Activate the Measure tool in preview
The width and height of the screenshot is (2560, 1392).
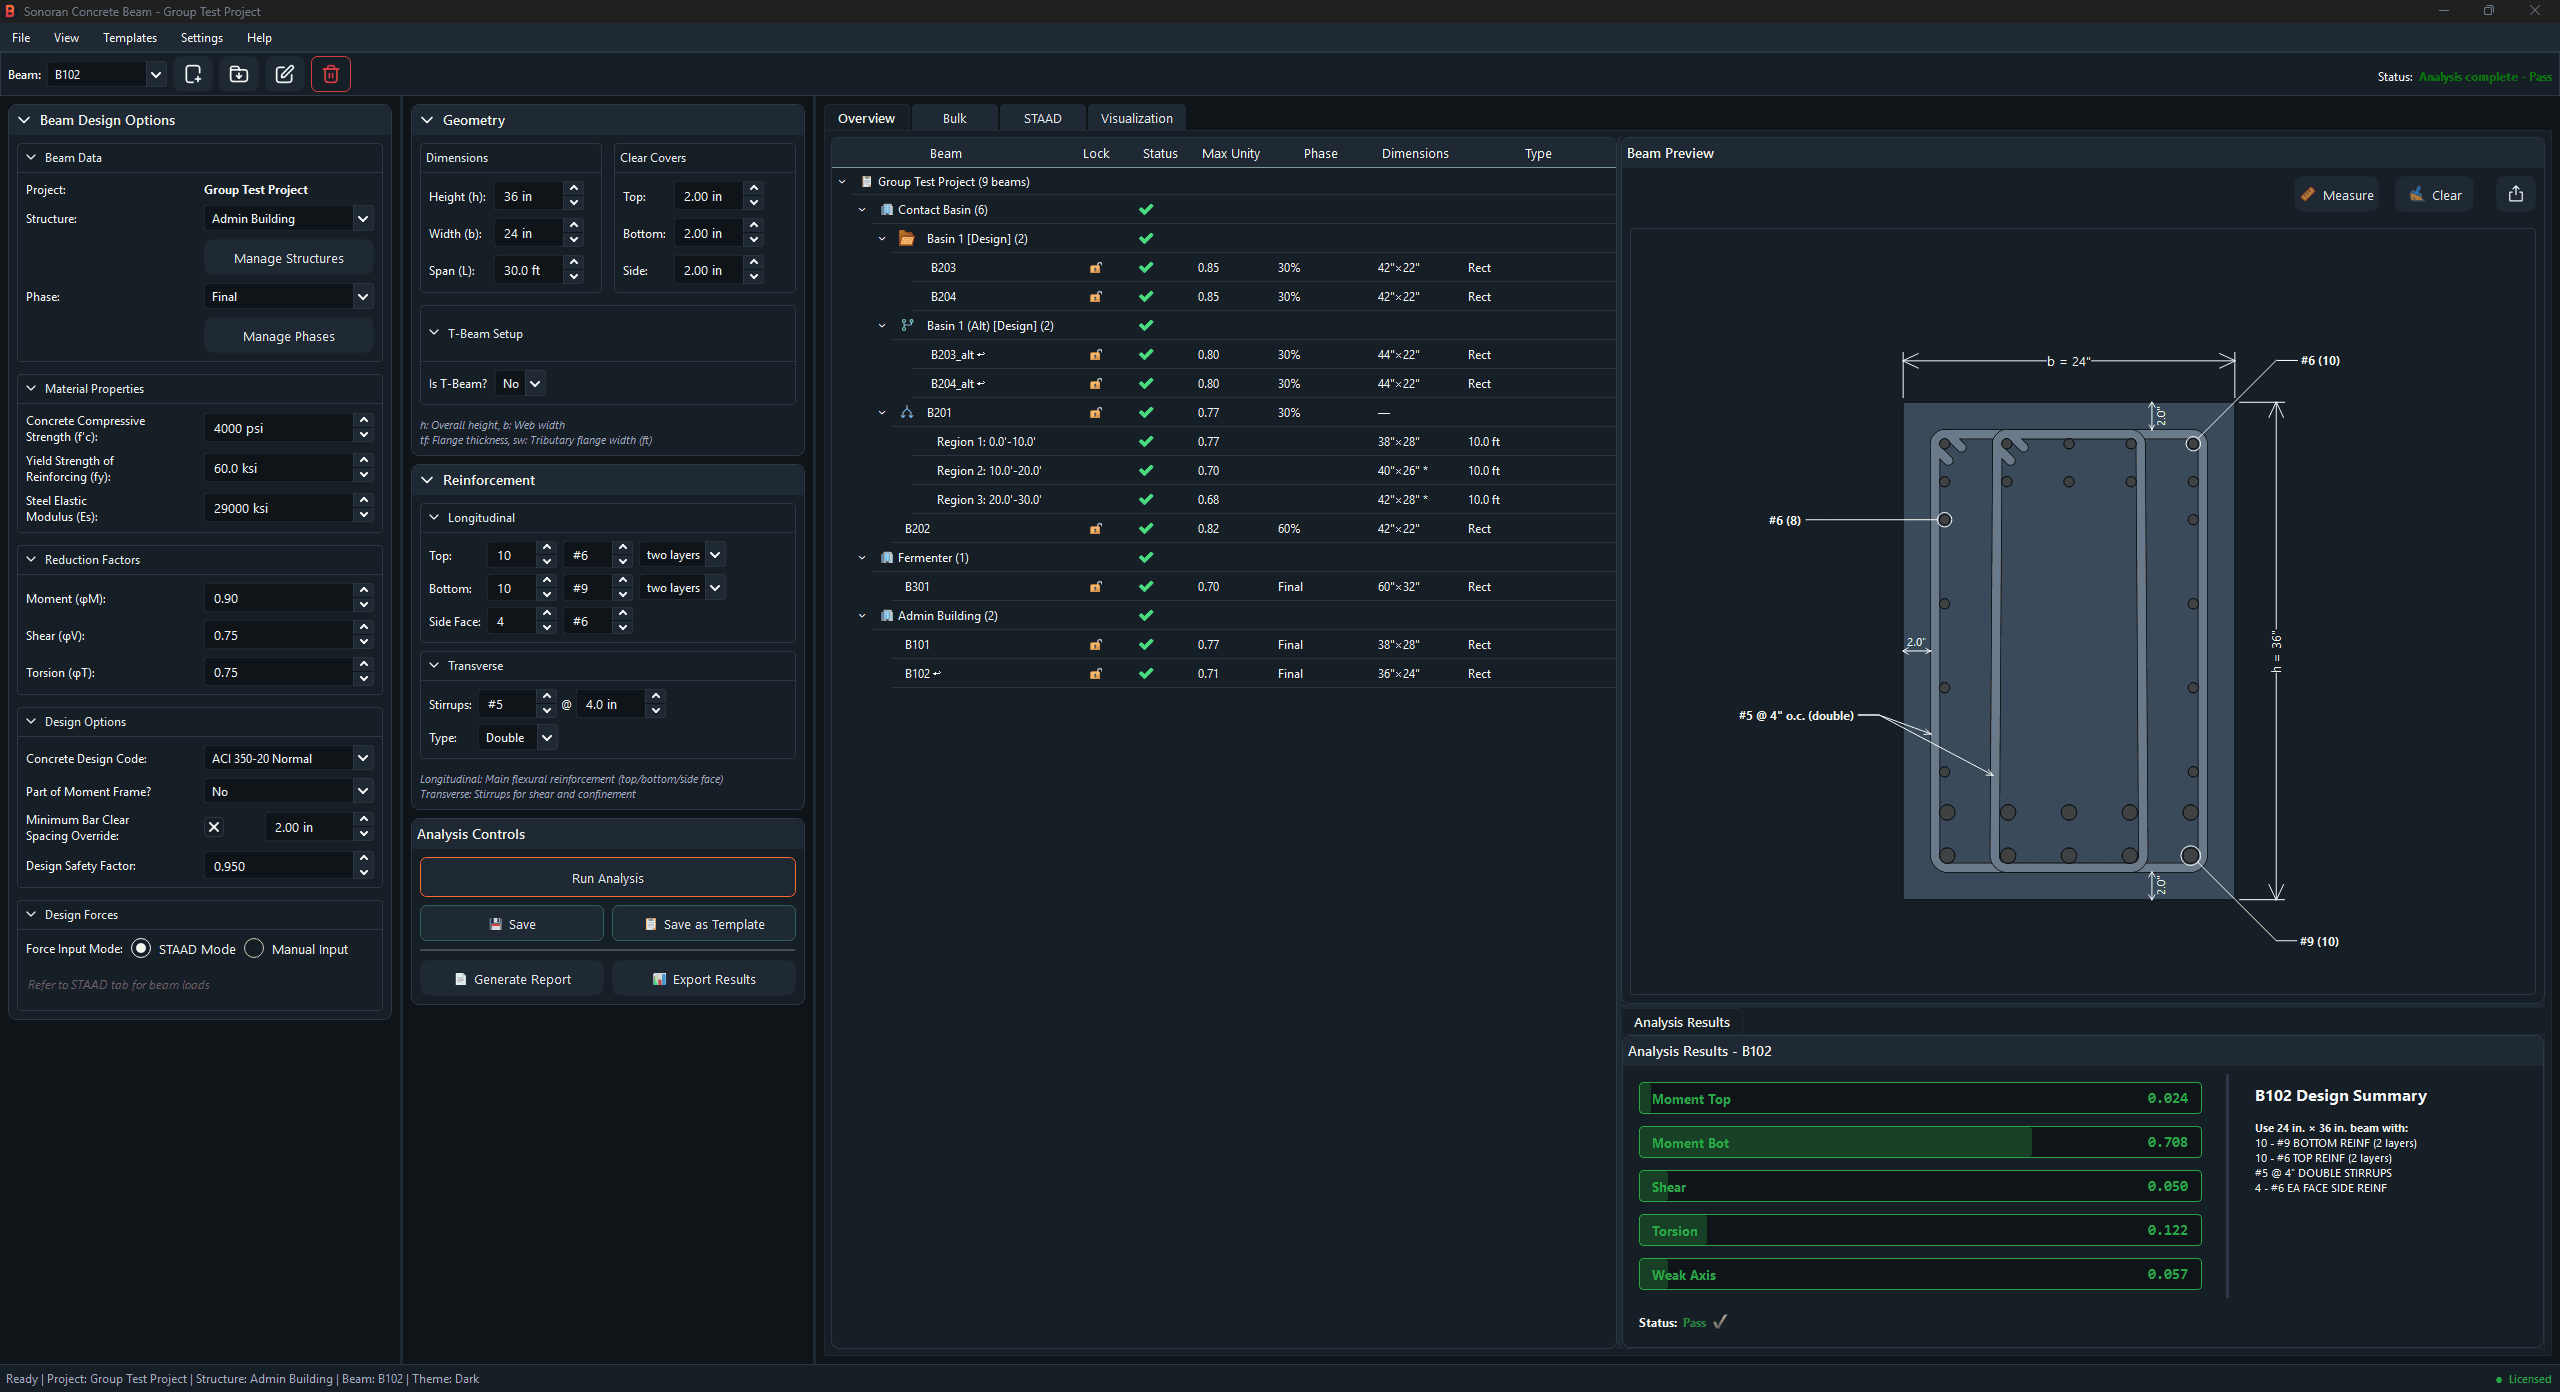tap(2336, 195)
